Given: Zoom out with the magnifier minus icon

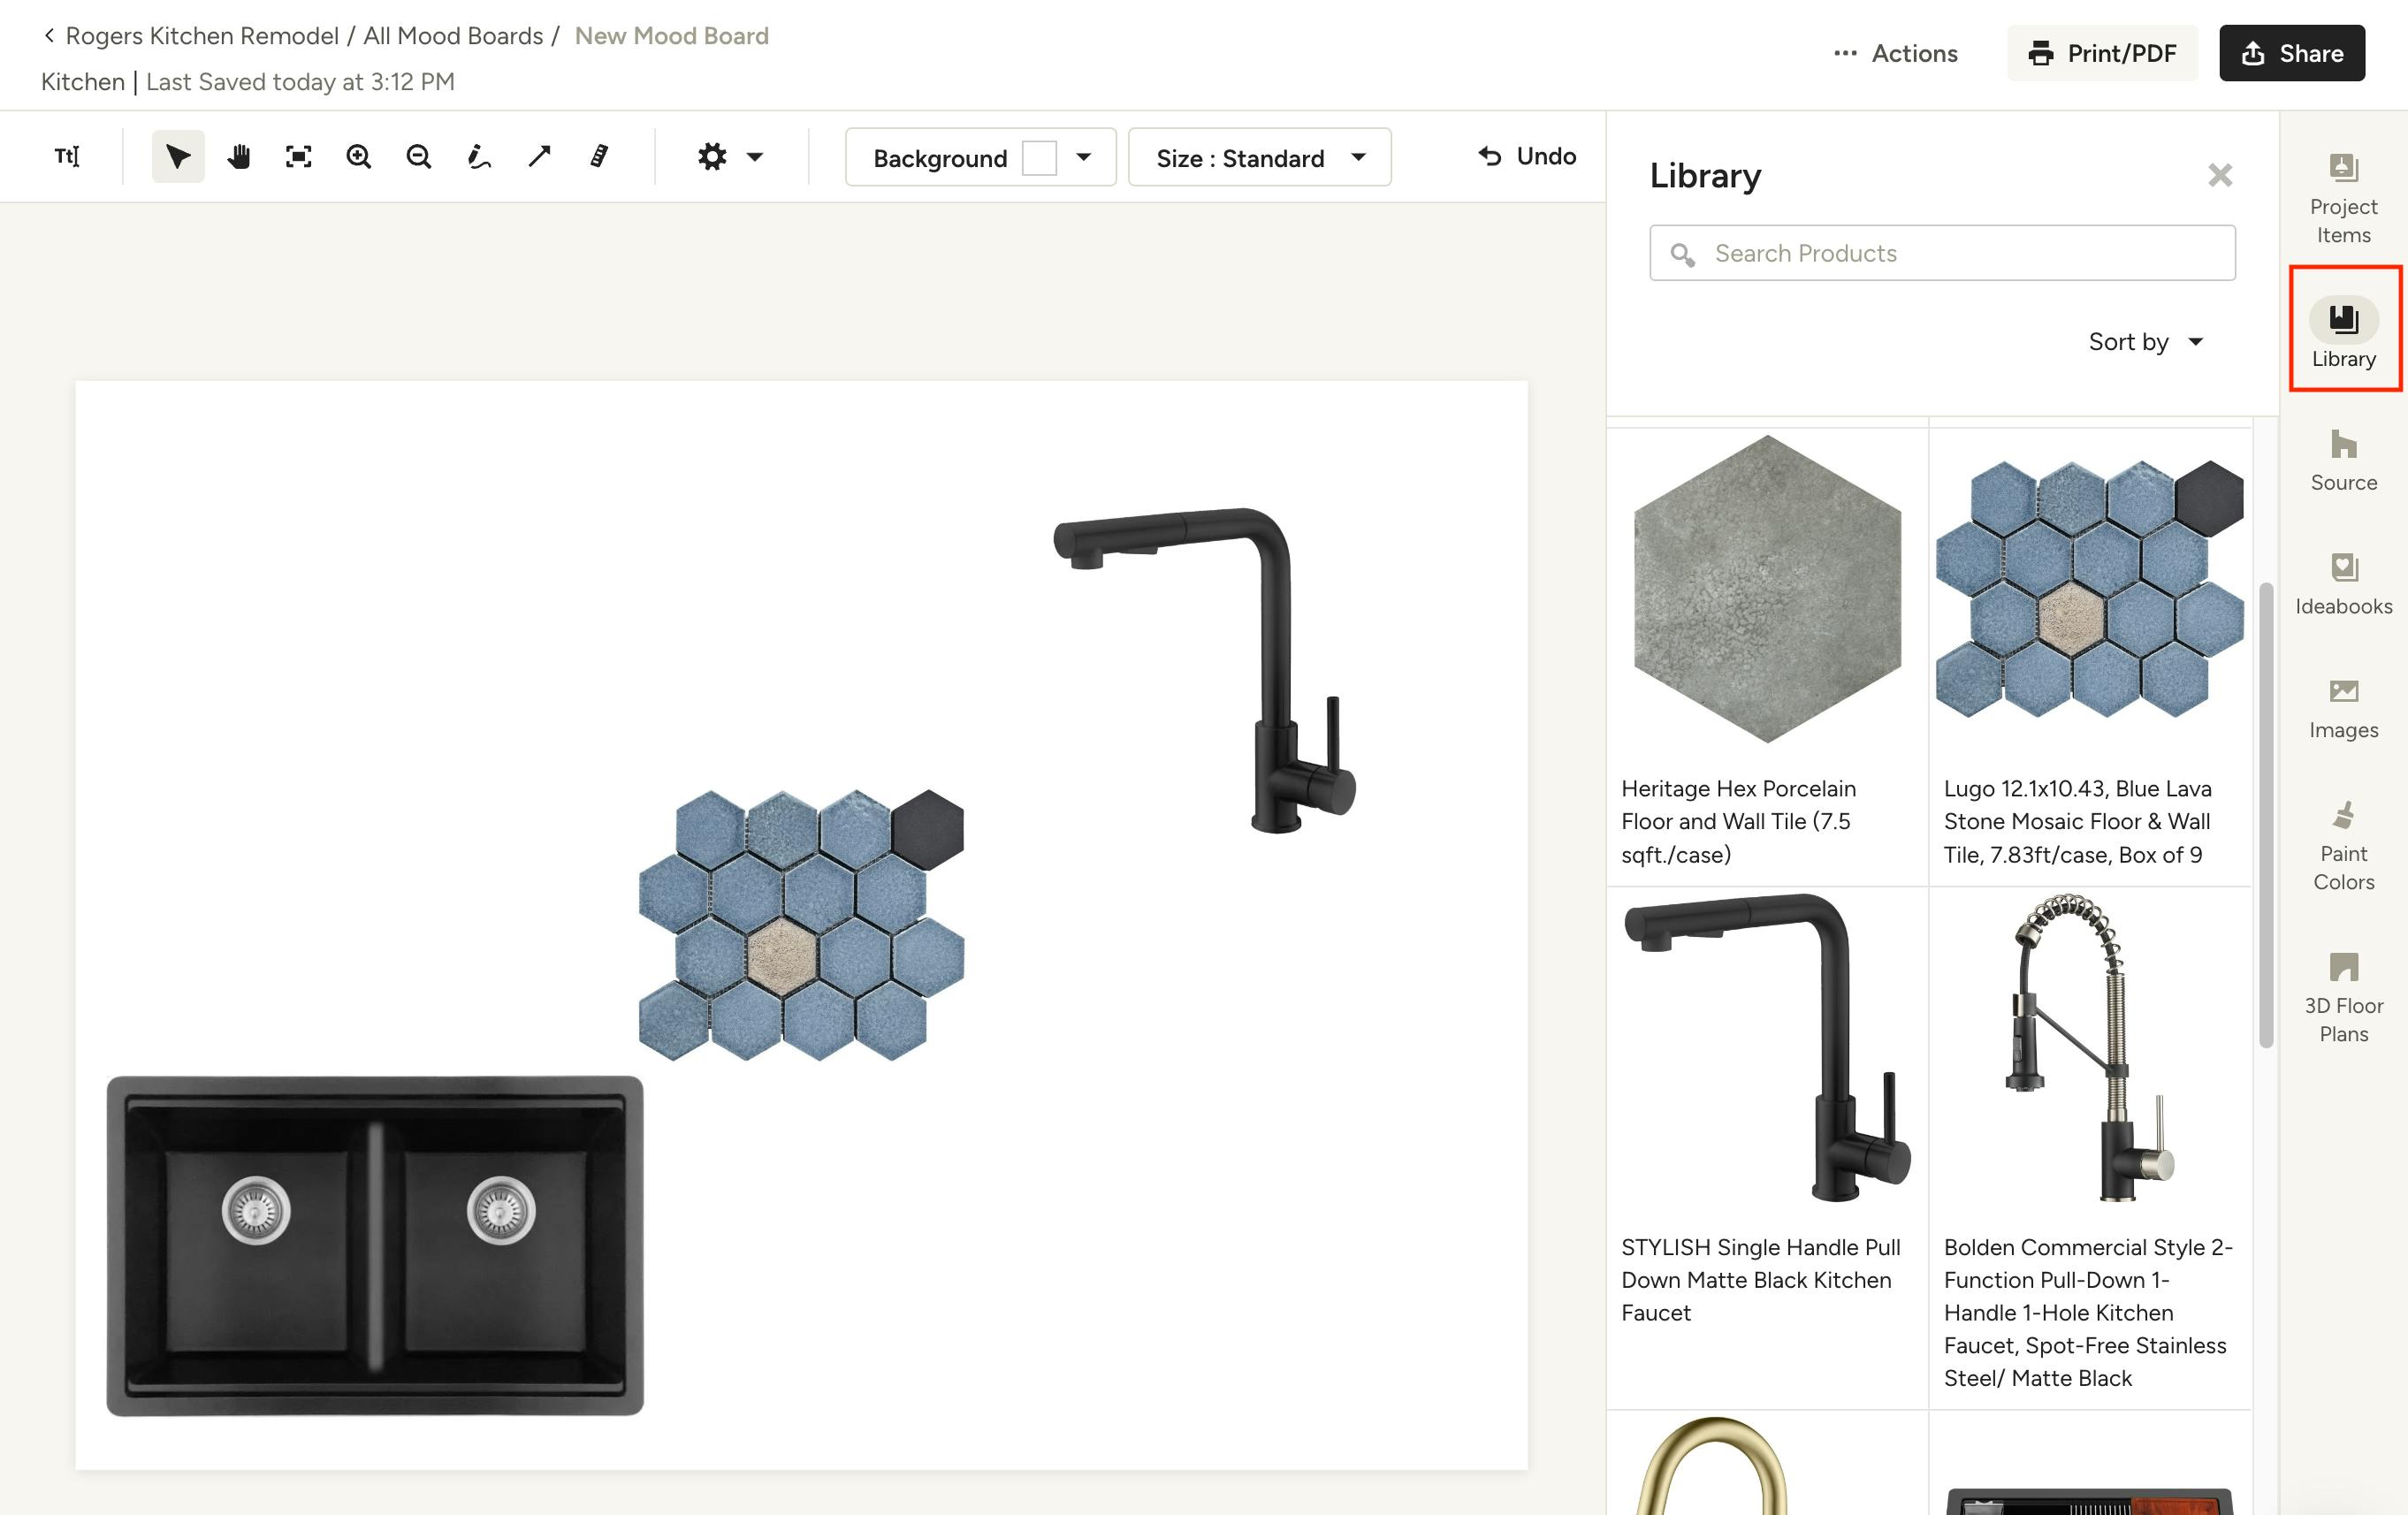Looking at the screenshot, I should [x=418, y=156].
